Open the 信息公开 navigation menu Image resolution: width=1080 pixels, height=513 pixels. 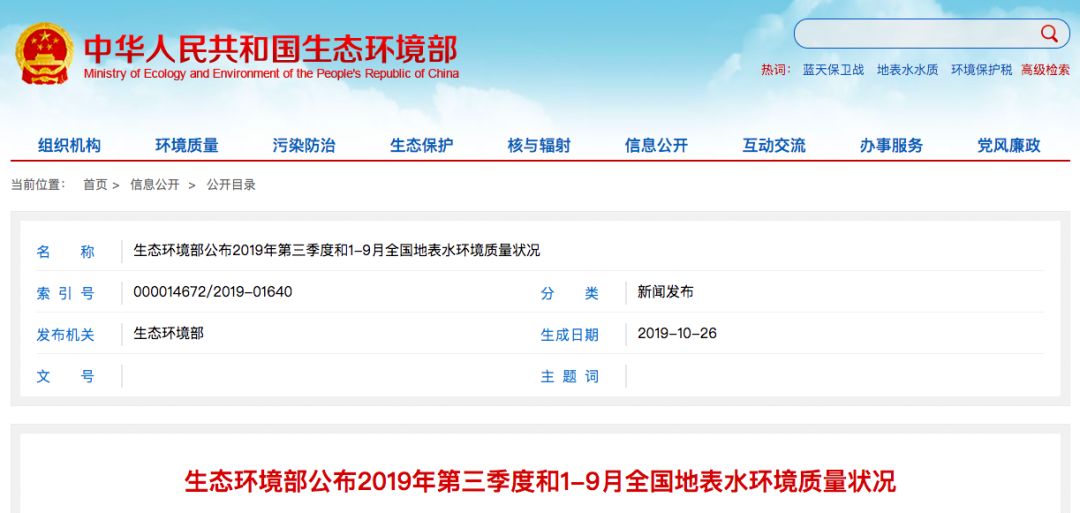click(x=656, y=145)
